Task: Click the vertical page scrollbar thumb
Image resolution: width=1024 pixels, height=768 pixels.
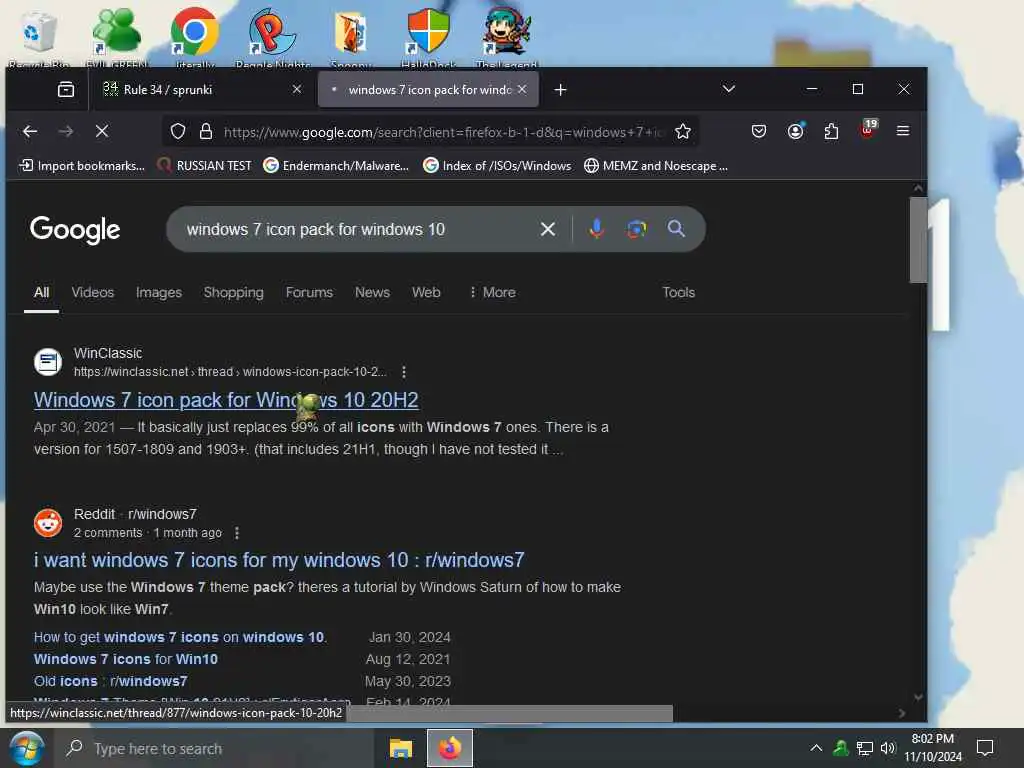Action: click(x=918, y=240)
